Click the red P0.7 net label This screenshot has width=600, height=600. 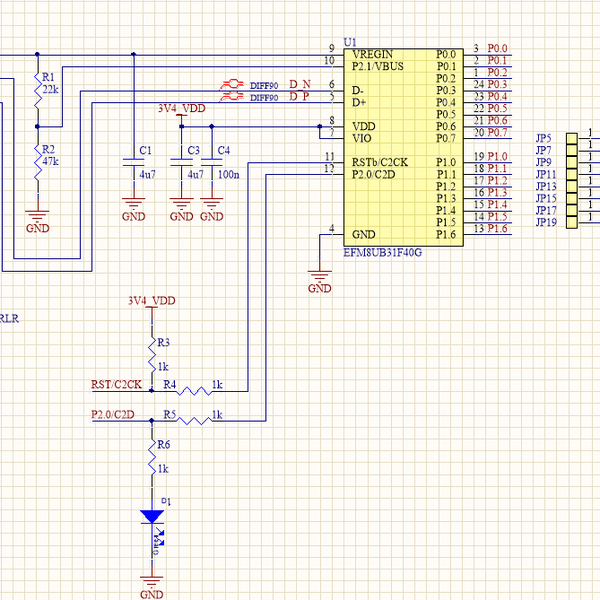click(497, 132)
